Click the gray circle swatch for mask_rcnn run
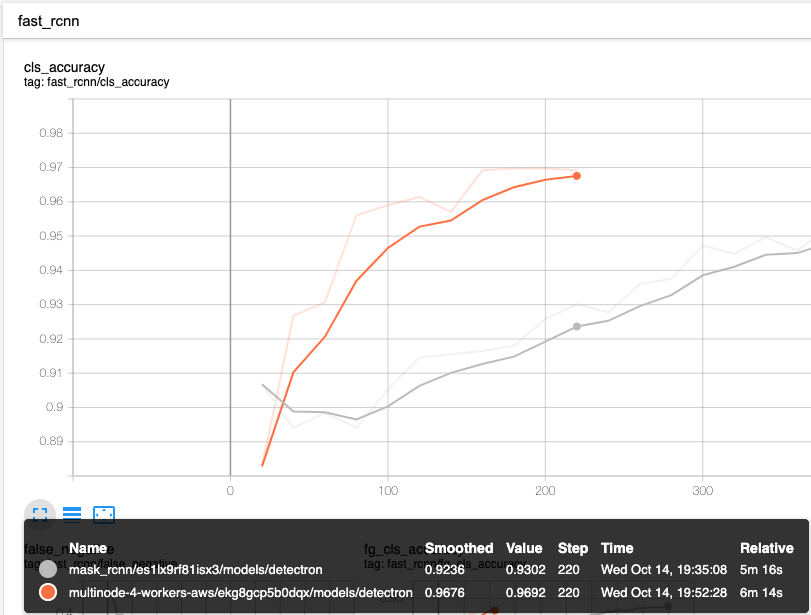The image size is (811, 615). [48, 569]
